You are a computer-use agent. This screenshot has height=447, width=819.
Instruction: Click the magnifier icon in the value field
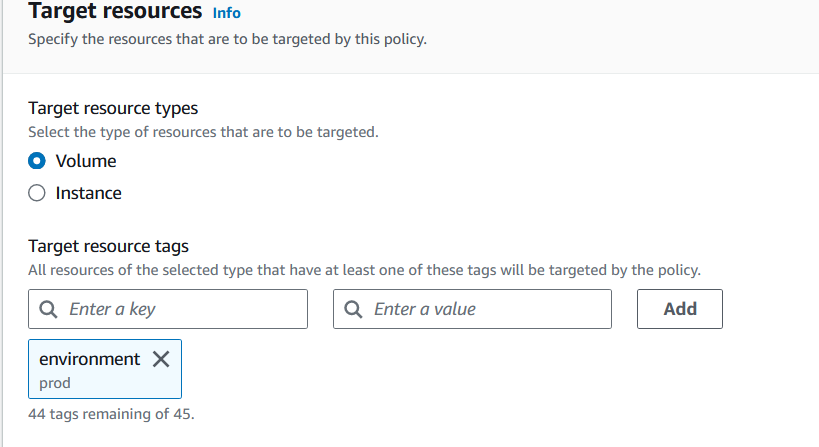point(353,309)
